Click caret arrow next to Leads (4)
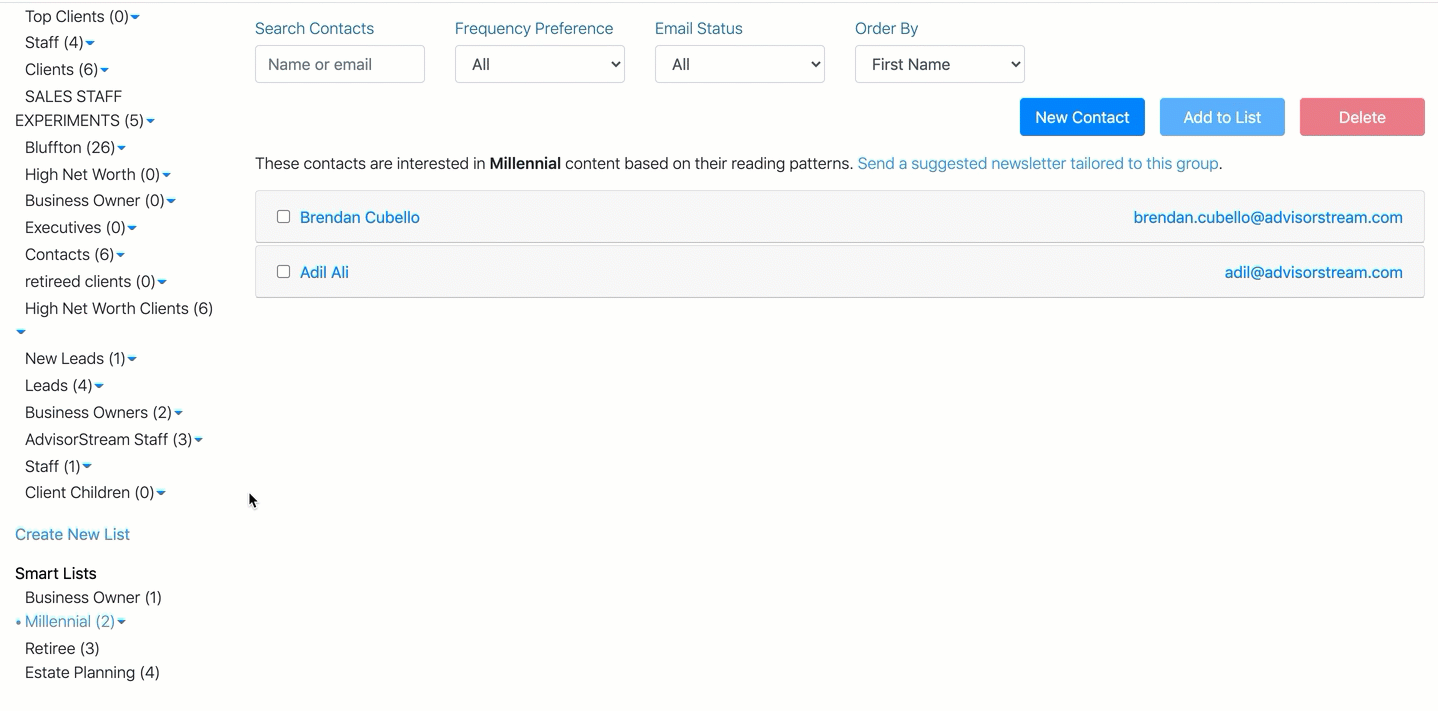Image resolution: width=1438 pixels, height=711 pixels. pyautogui.click(x=99, y=387)
